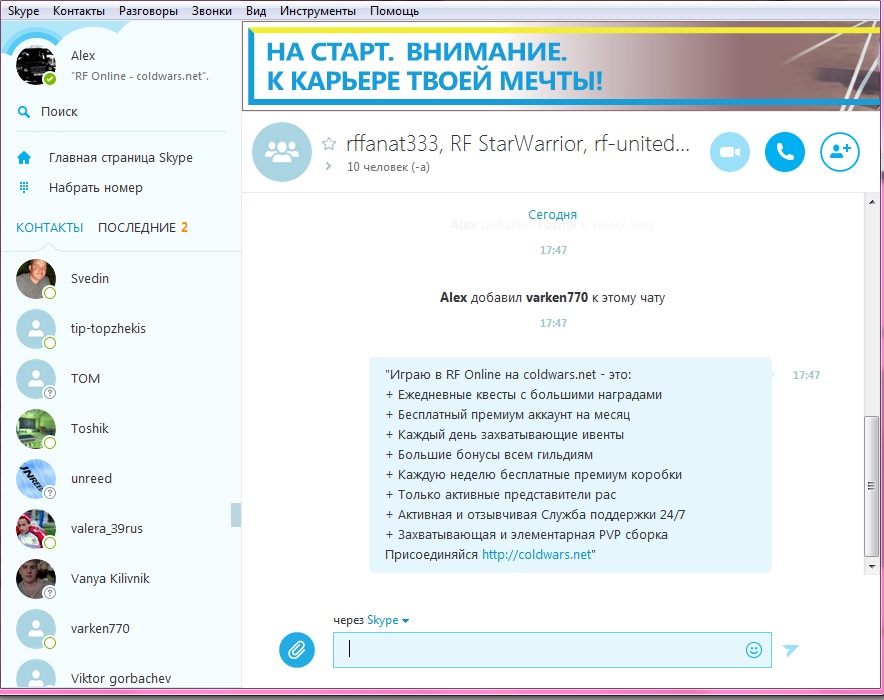Click the '10 человек (-а)' participant count
The image size is (884, 700).
[388, 167]
